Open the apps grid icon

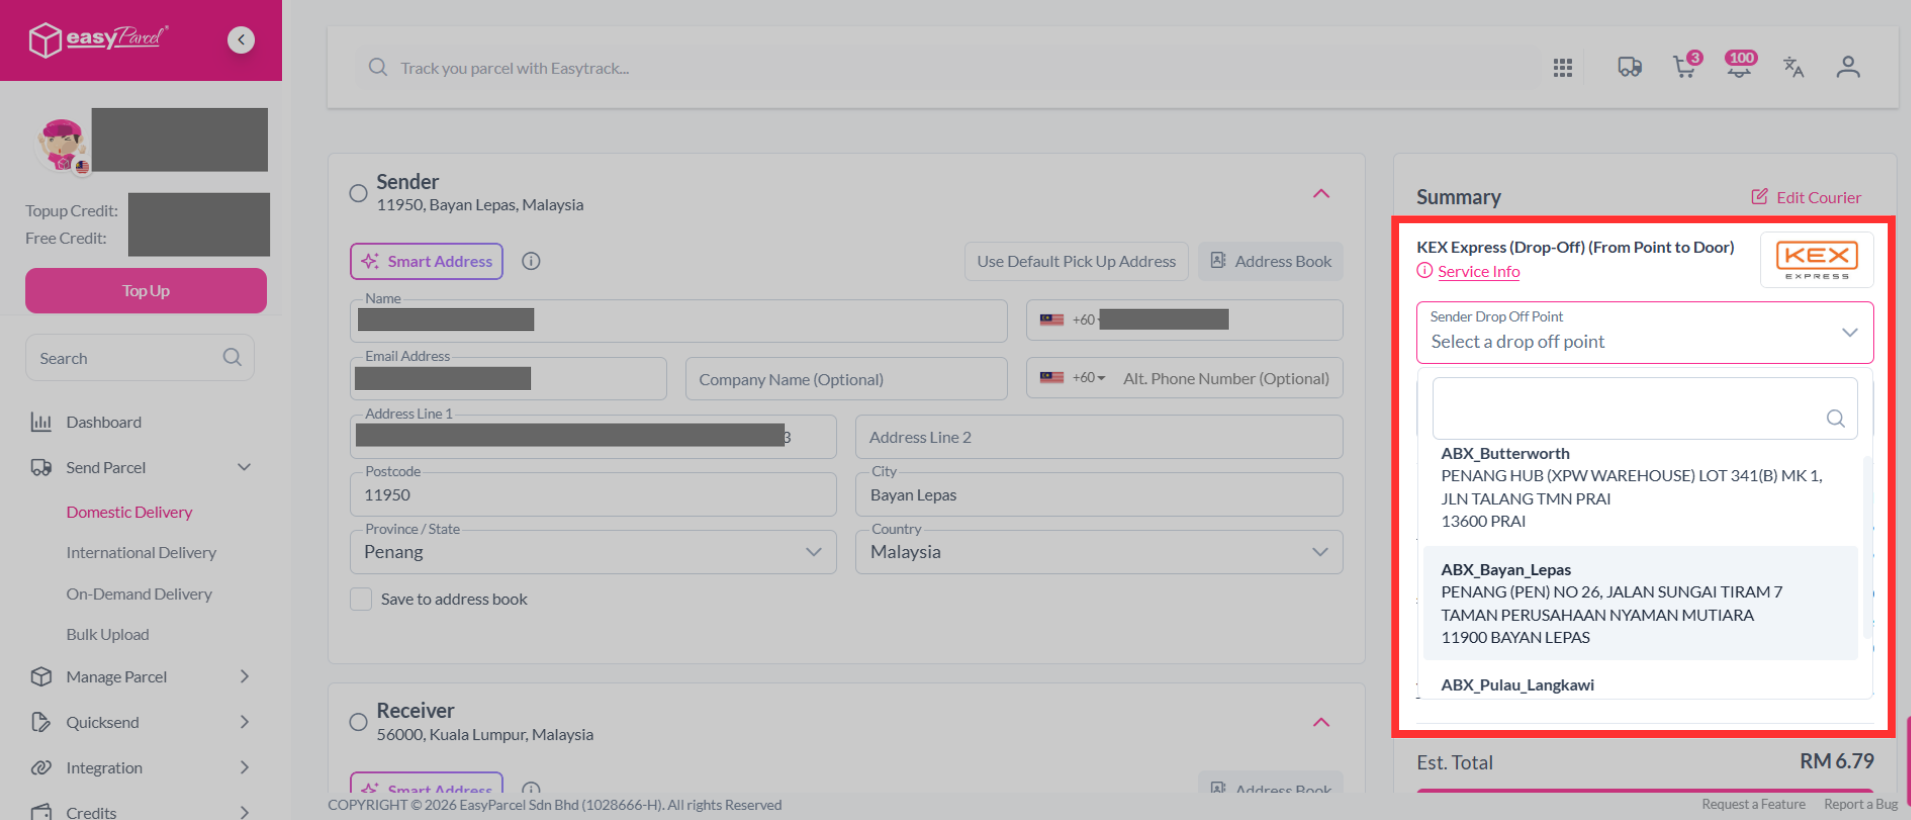(x=1563, y=67)
